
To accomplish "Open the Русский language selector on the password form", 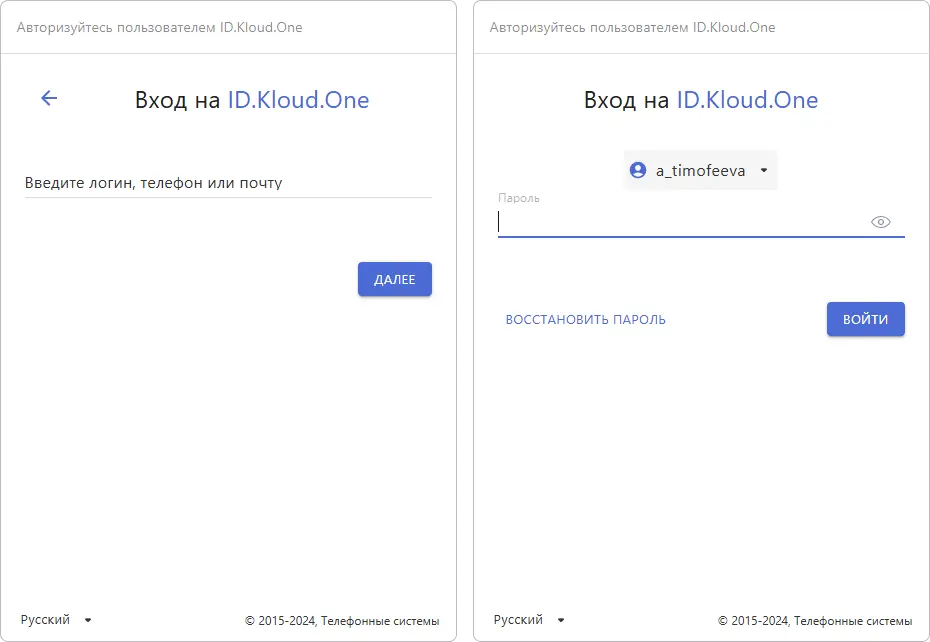I will pos(529,620).
